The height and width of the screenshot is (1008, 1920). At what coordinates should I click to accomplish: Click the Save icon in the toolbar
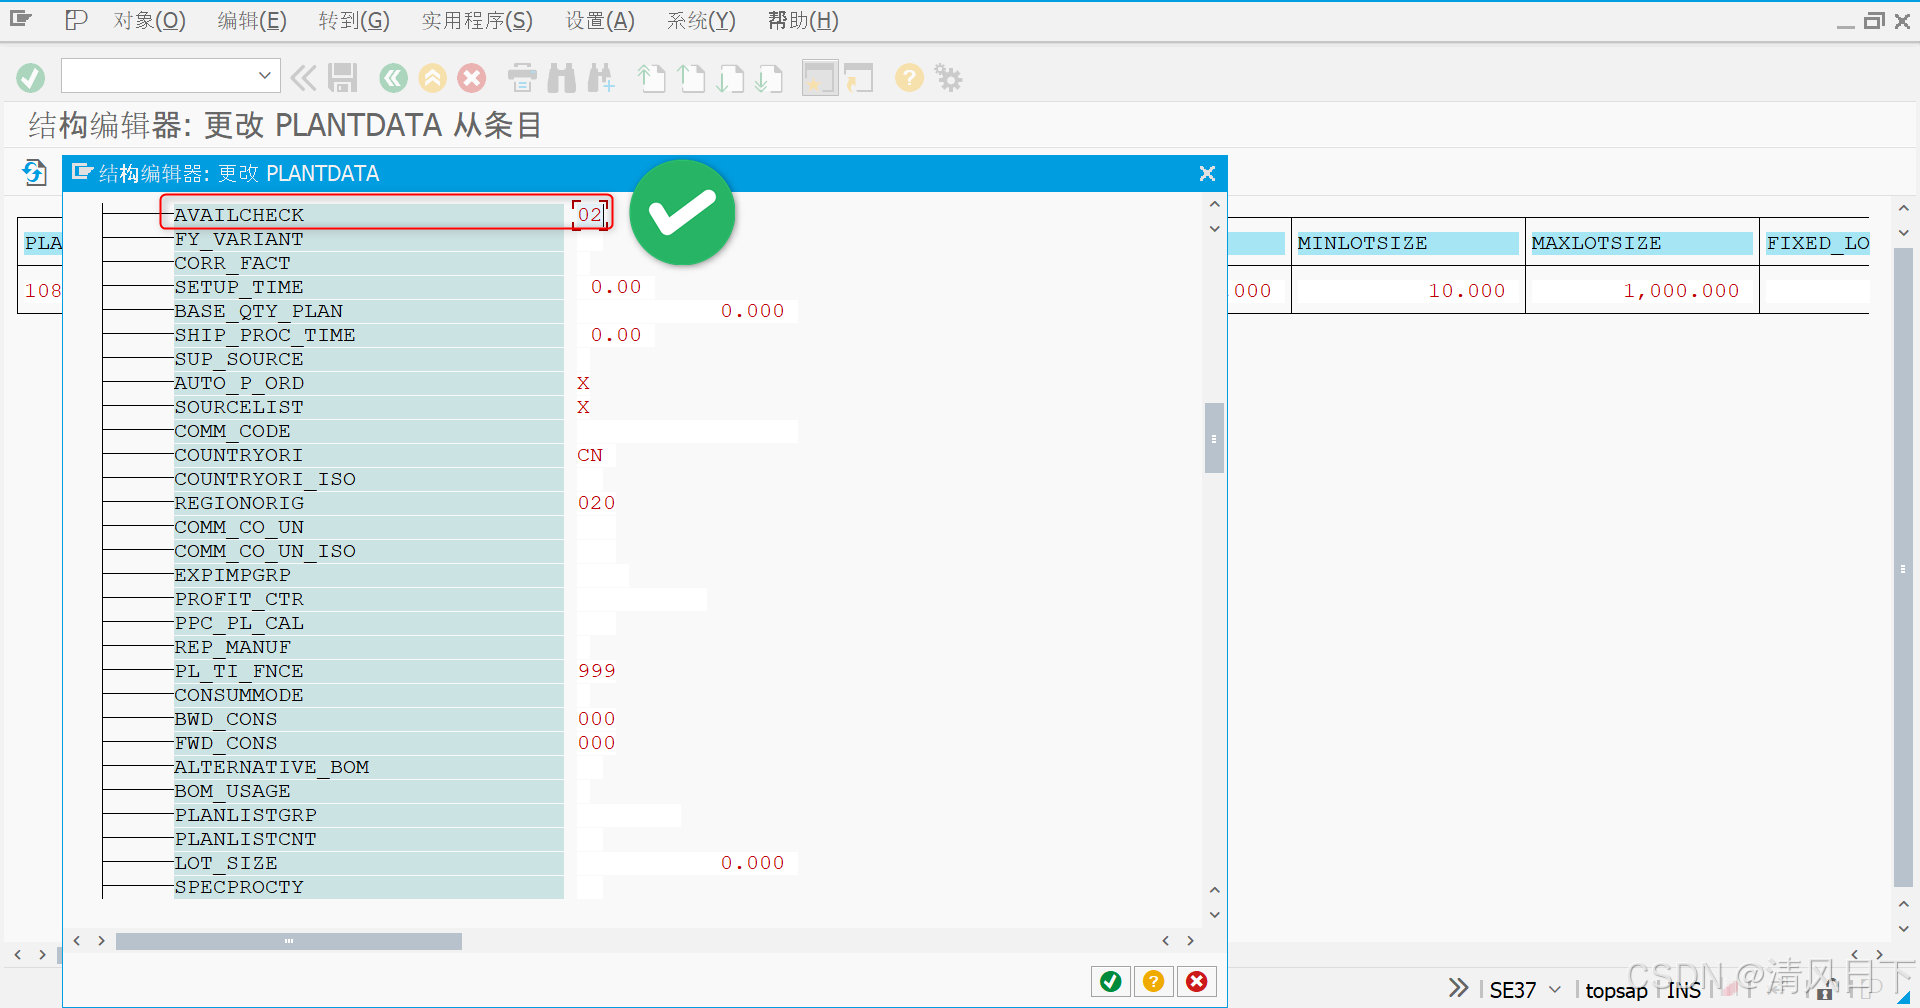coord(343,77)
